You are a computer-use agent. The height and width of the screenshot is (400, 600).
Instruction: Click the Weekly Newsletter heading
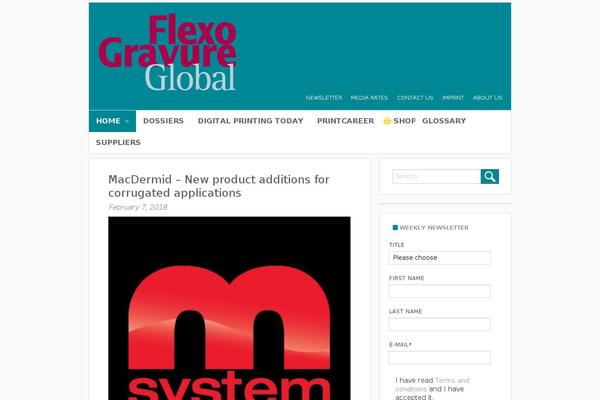(x=434, y=227)
